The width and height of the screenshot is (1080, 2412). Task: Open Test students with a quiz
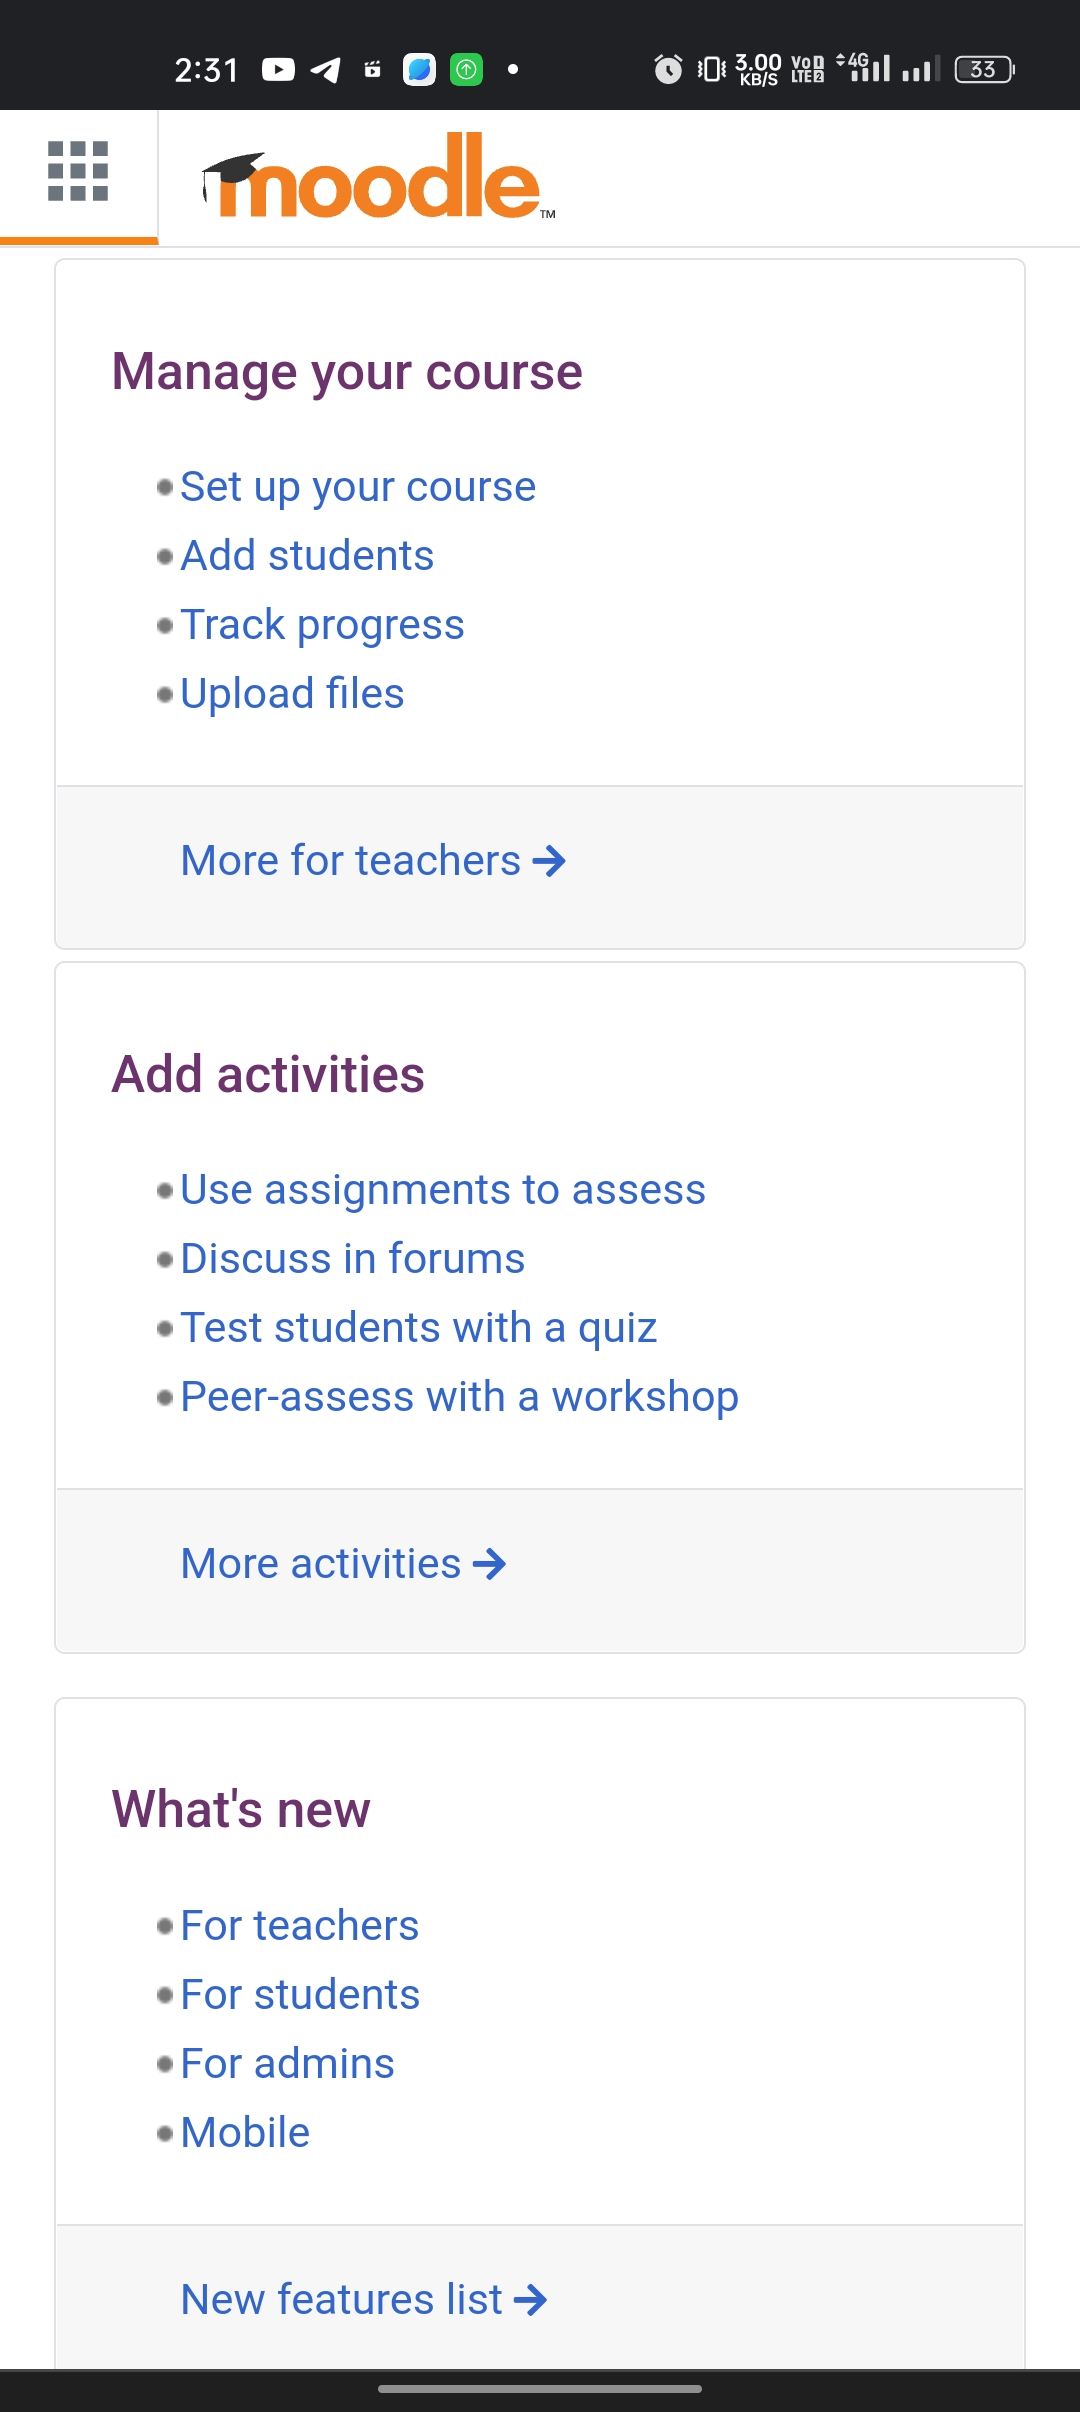(x=418, y=1328)
